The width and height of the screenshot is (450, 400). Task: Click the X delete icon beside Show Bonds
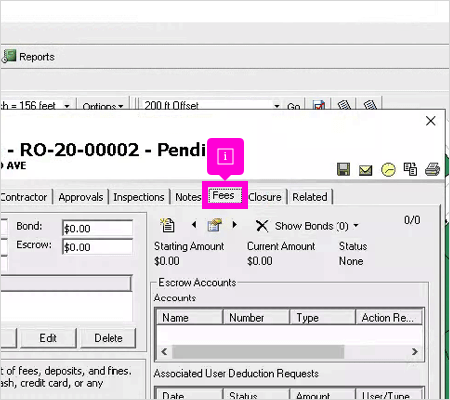[x=262, y=226]
